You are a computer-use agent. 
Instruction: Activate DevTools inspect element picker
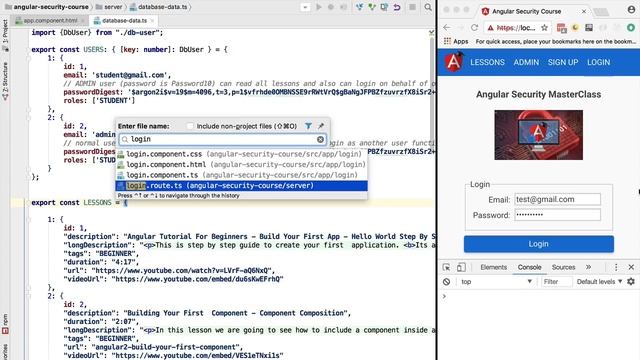click(447, 267)
